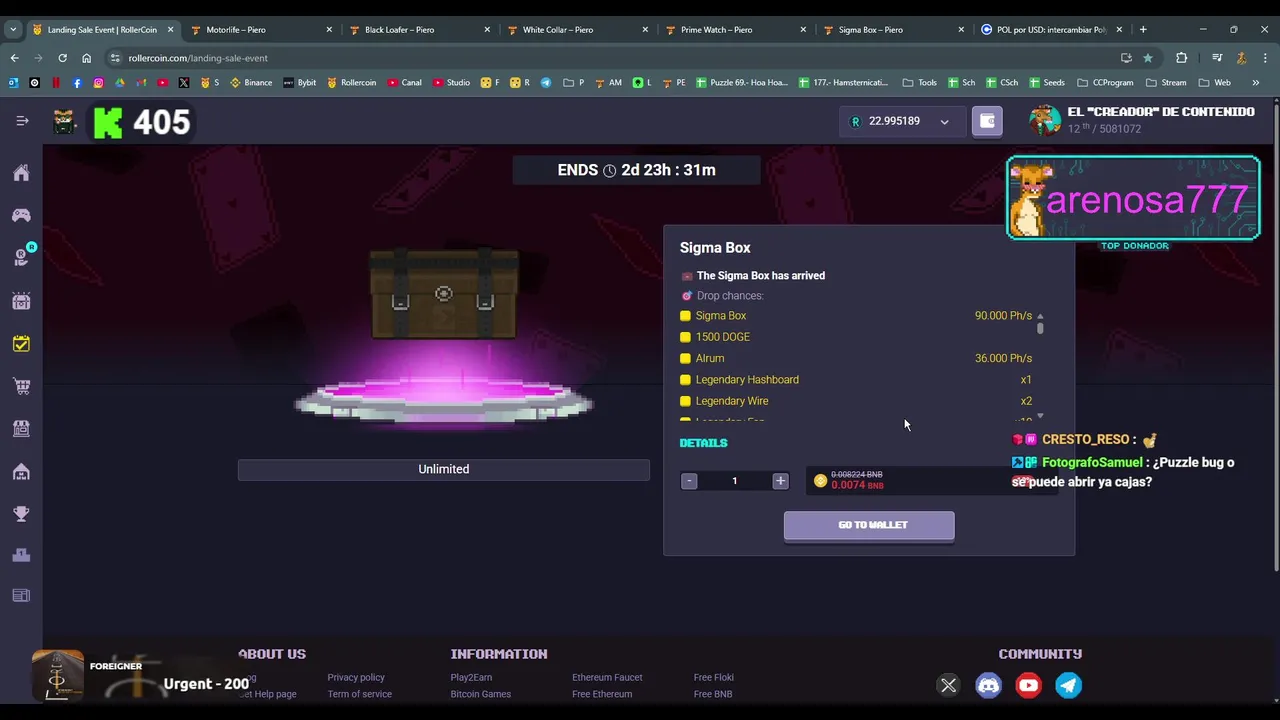
Task: Open Term of service link
Action: tap(359, 694)
